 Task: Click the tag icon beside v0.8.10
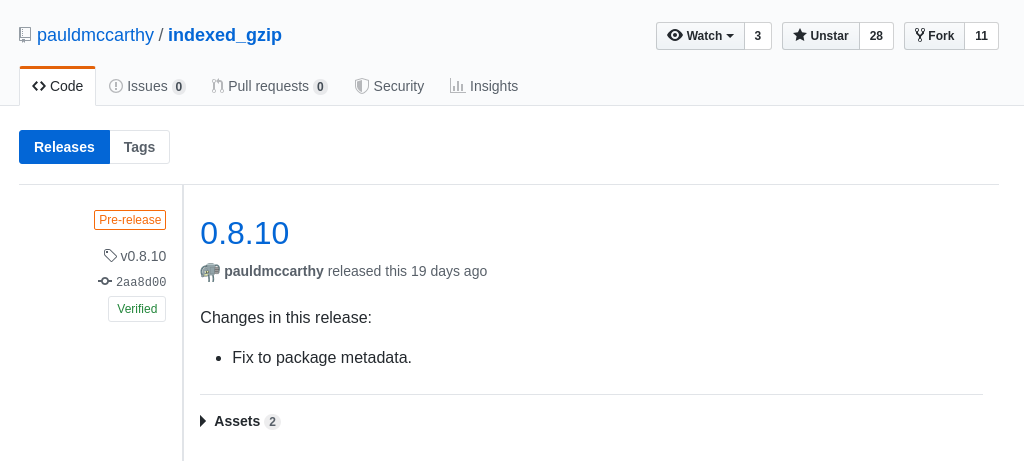(110, 255)
